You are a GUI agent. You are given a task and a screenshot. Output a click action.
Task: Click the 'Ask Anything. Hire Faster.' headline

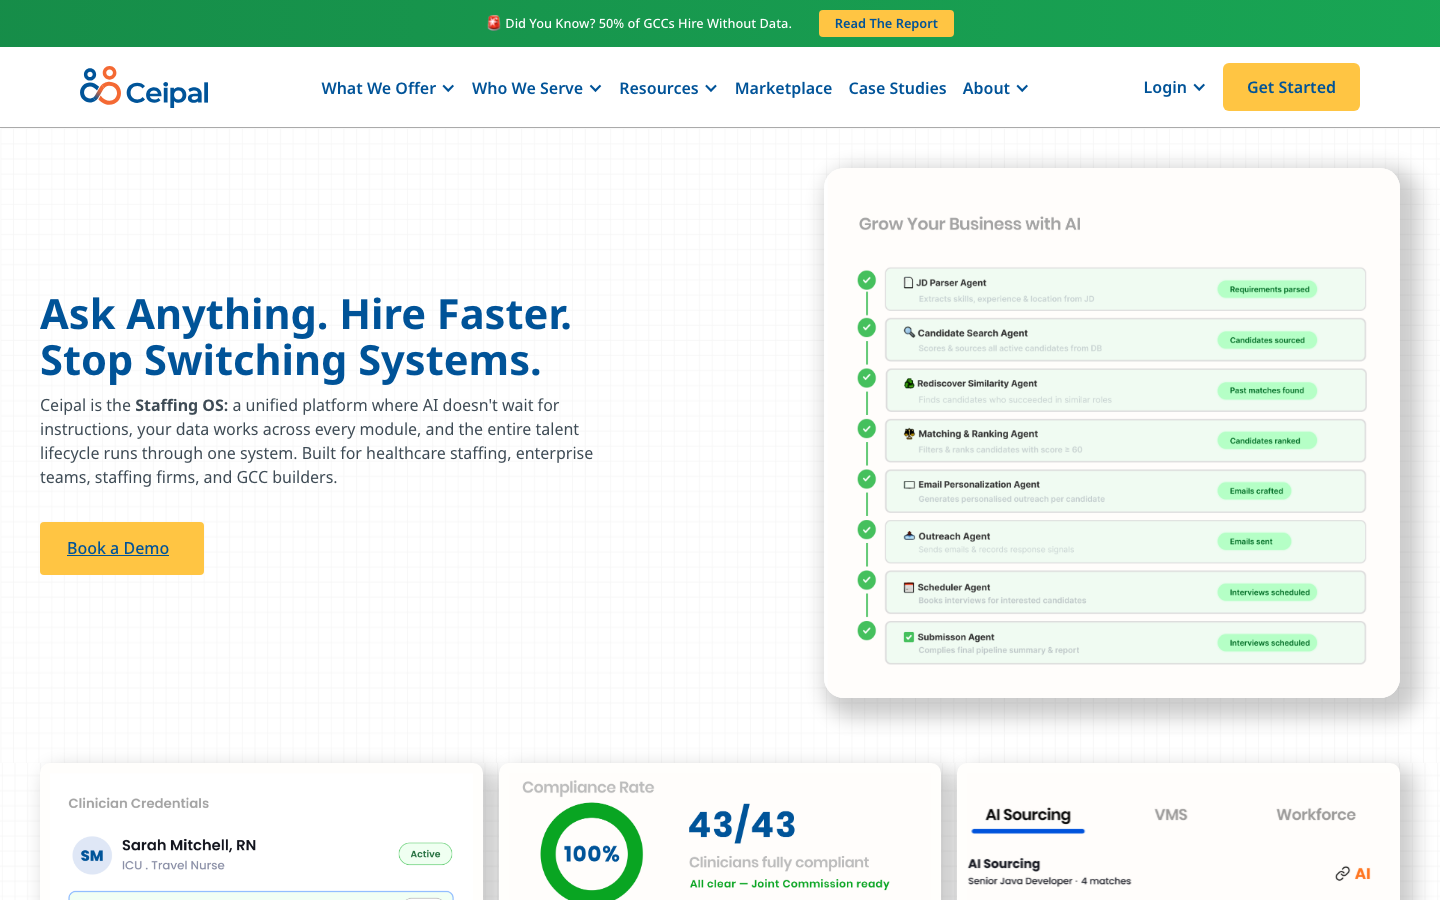click(x=306, y=314)
